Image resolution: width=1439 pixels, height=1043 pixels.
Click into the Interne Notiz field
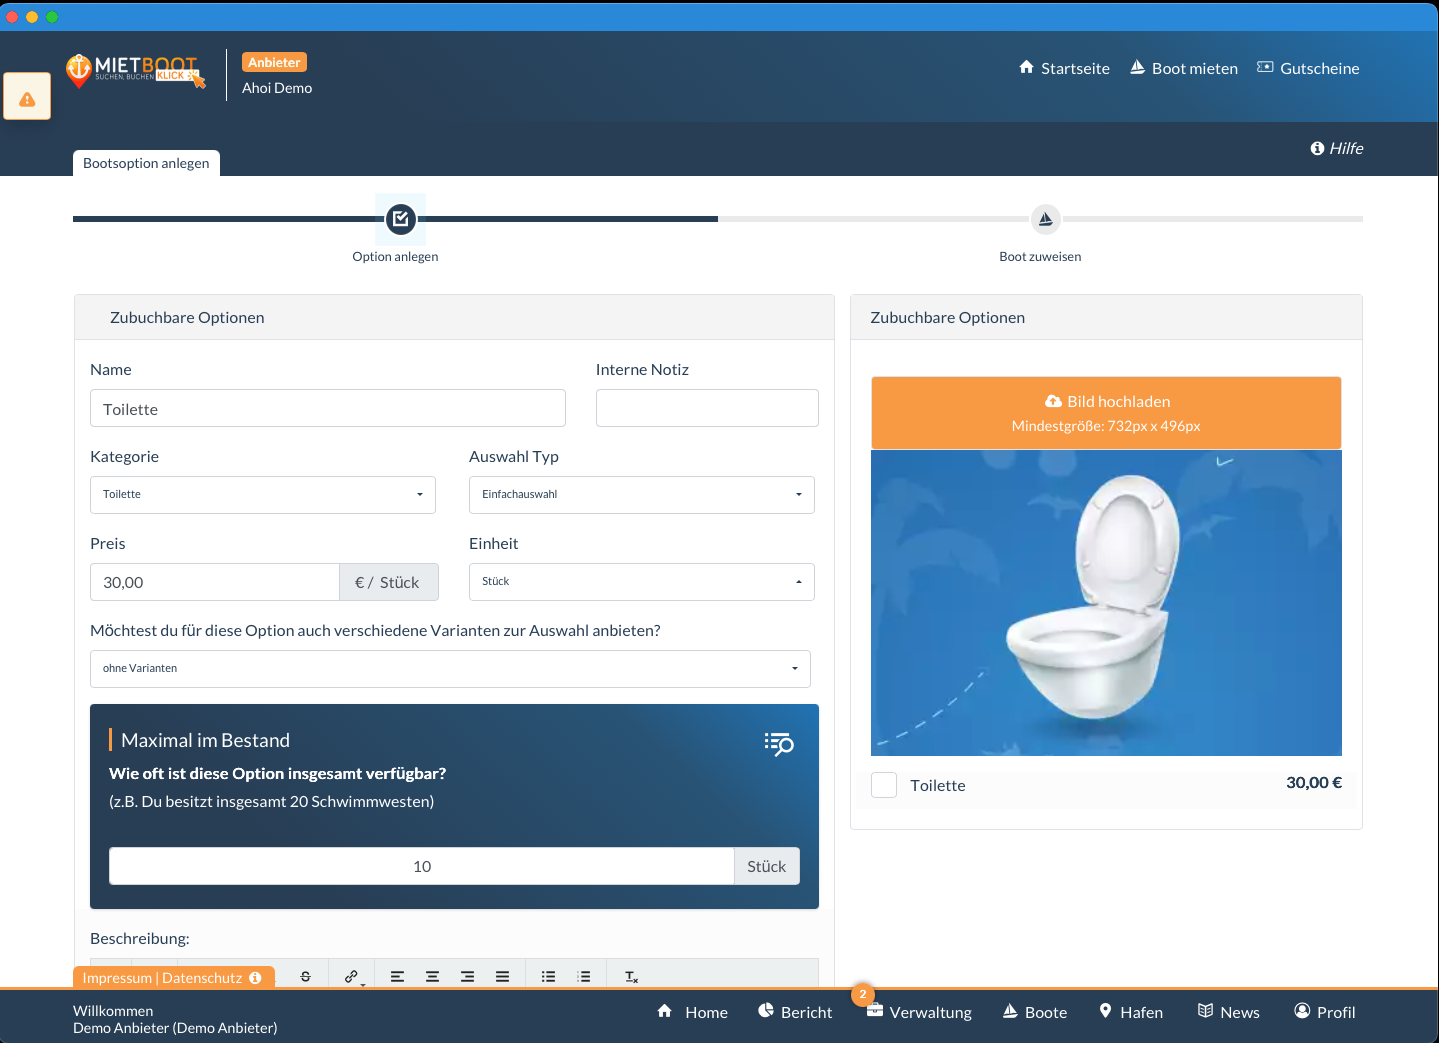pyautogui.click(x=707, y=408)
